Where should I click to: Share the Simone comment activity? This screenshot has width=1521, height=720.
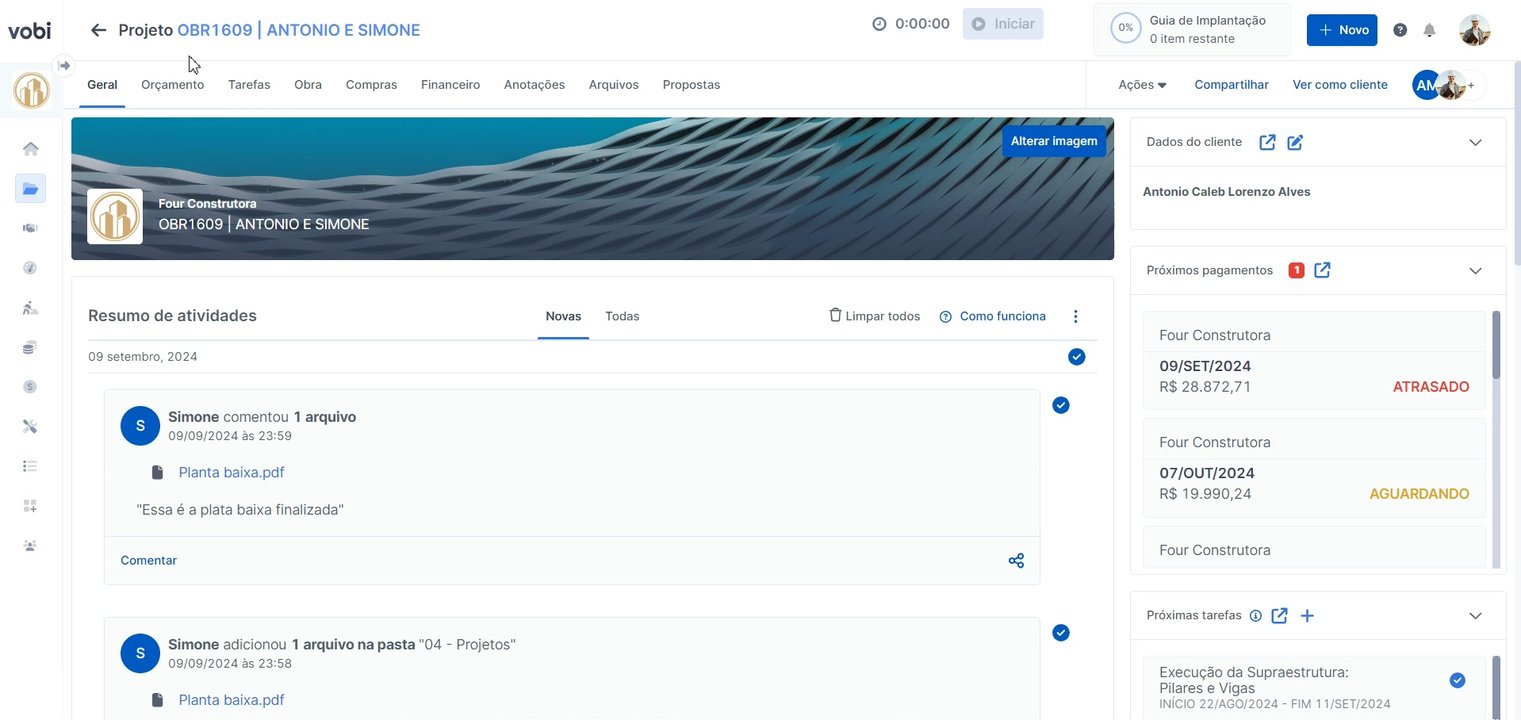pos(1016,561)
